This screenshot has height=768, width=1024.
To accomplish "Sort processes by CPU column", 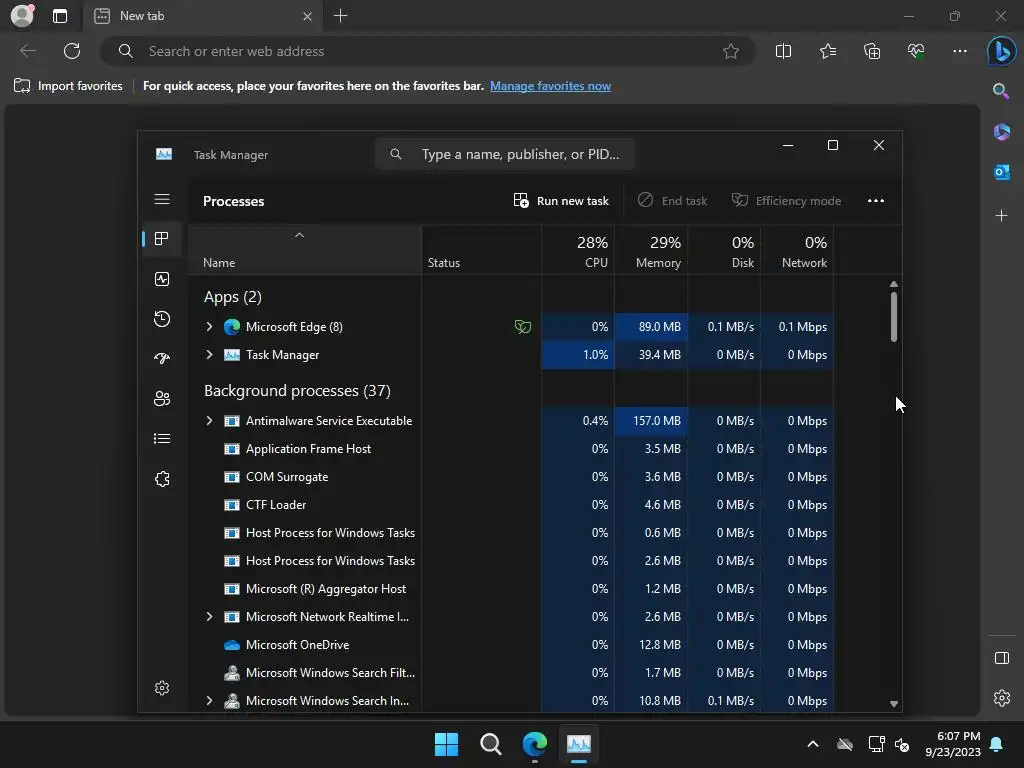I will (x=578, y=250).
